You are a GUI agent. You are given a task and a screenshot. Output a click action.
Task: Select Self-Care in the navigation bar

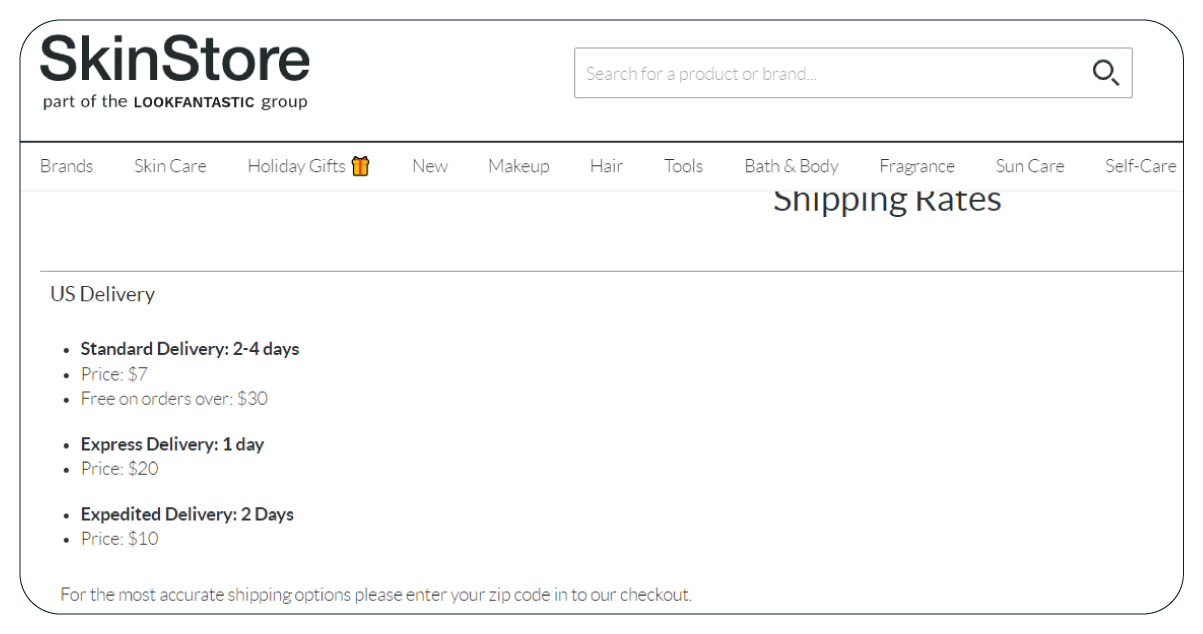click(1140, 166)
